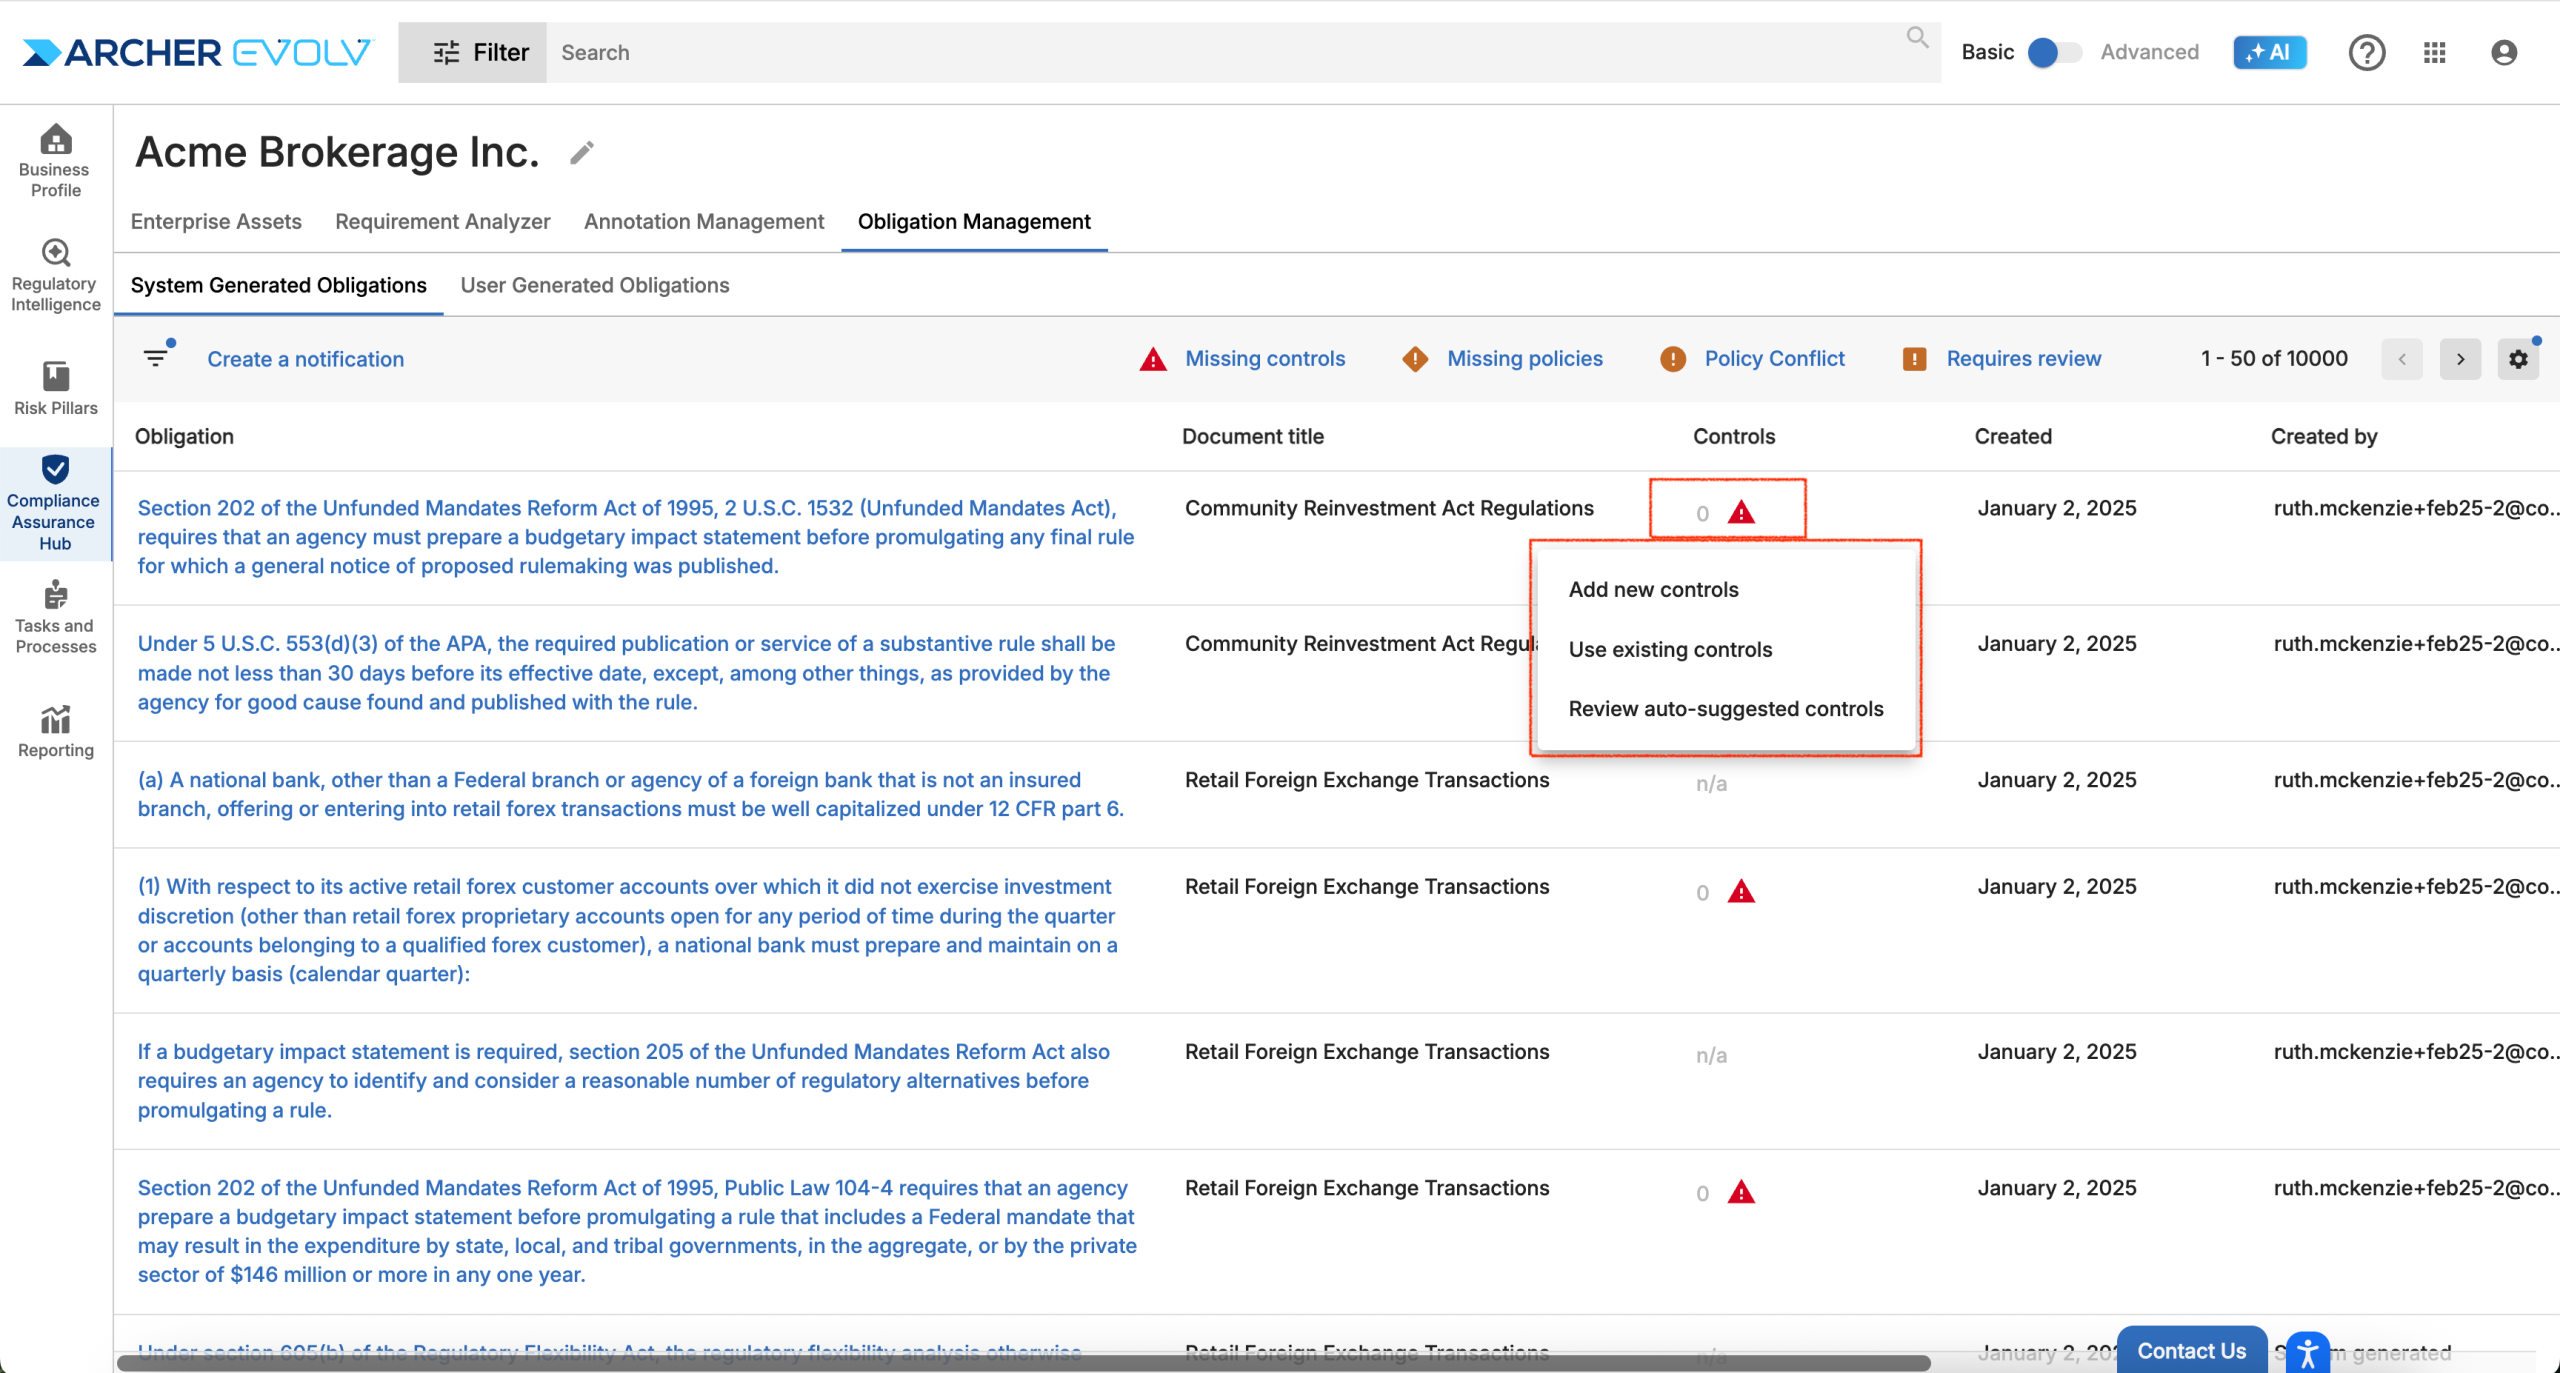Open the Reporting section
This screenshot has height=1373, width=2560.
pos(55,731)
